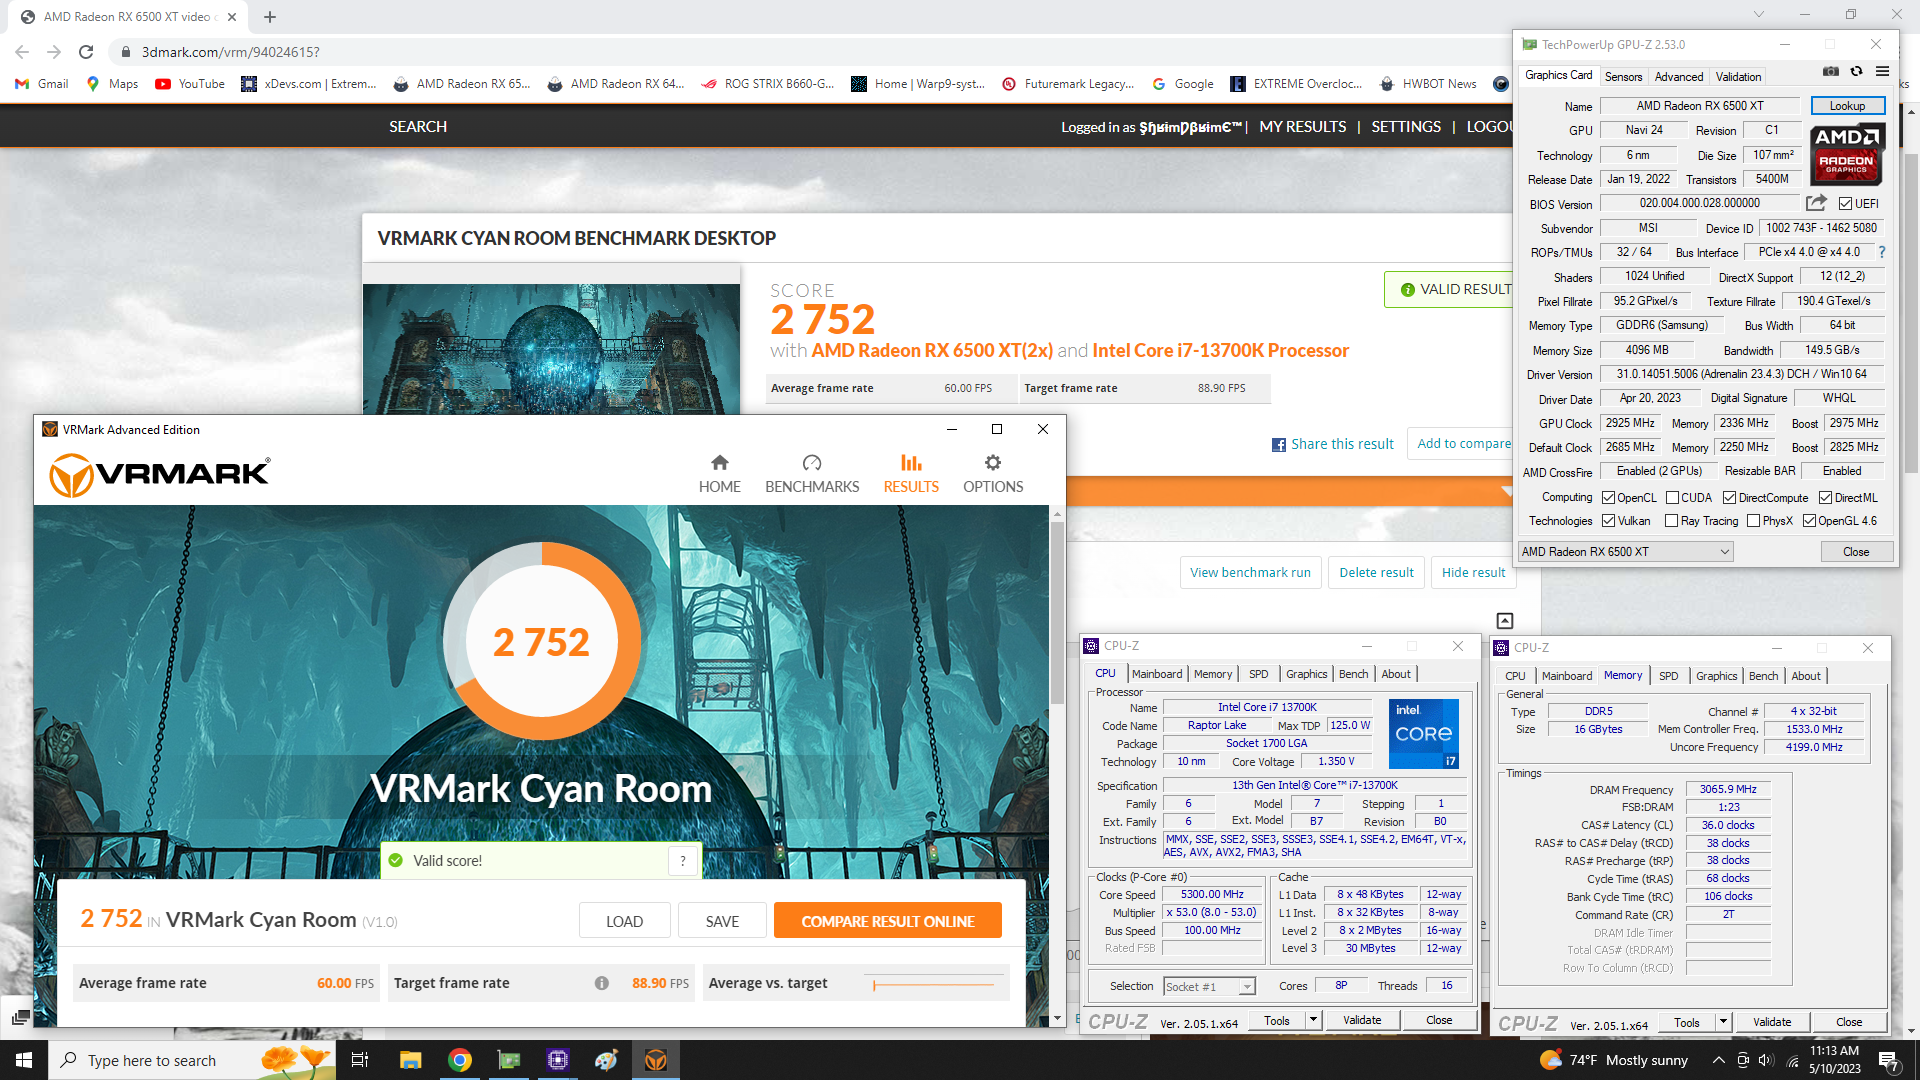Viewport: 1920px width, 1080px height.
Task: Click the browser address bar
Action: (800, 52)
